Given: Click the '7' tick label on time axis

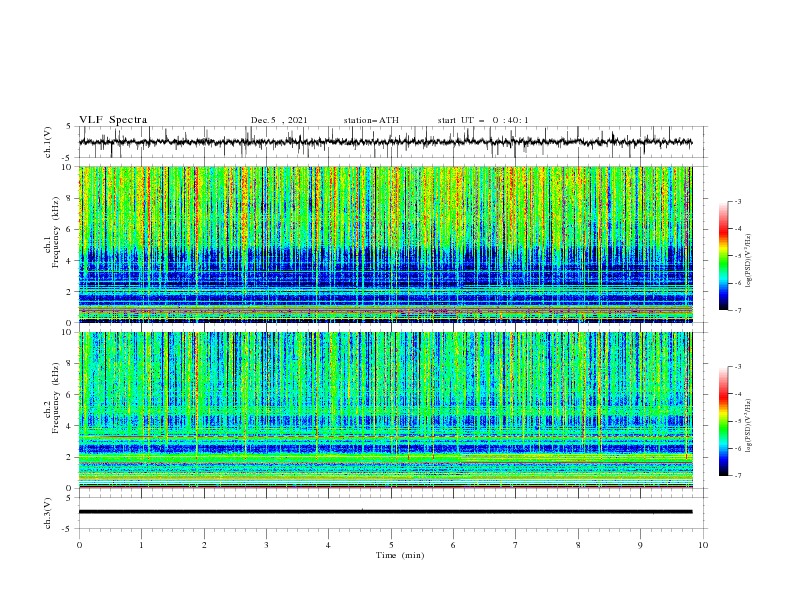Looking at the screenshot, I should point(516,545).
